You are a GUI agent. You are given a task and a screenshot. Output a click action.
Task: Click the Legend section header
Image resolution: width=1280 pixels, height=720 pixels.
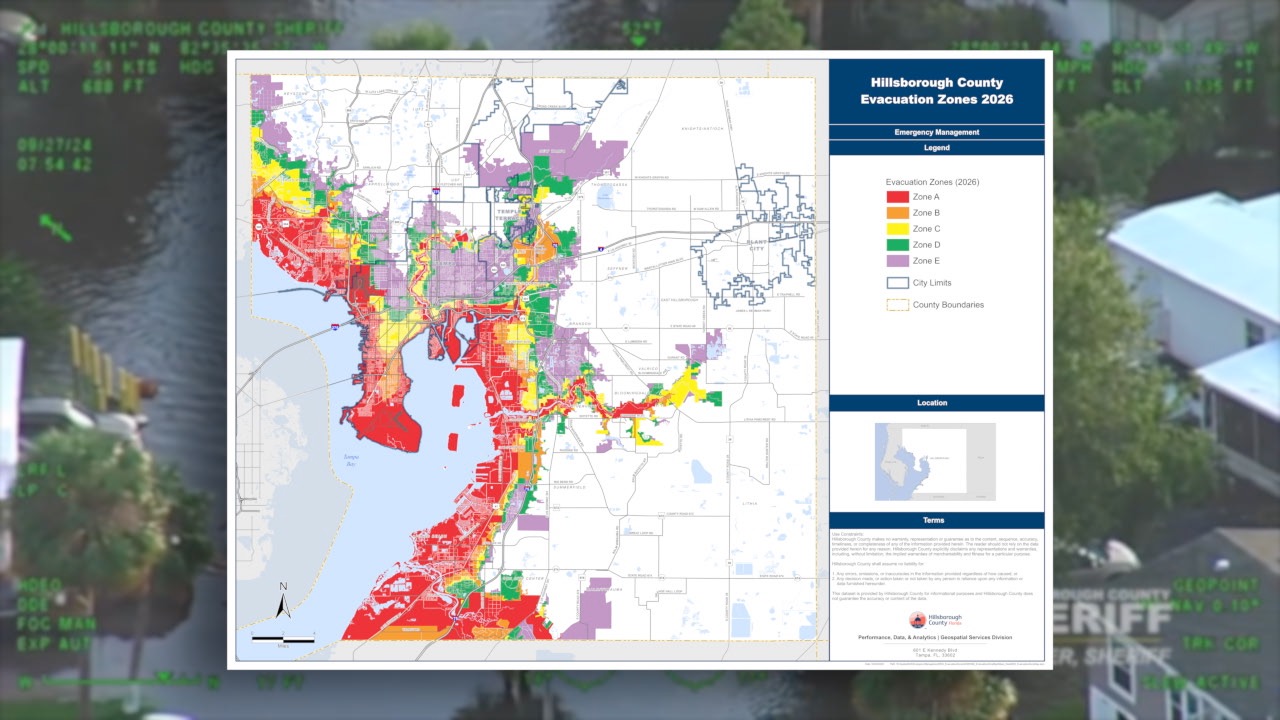[936, 147]
